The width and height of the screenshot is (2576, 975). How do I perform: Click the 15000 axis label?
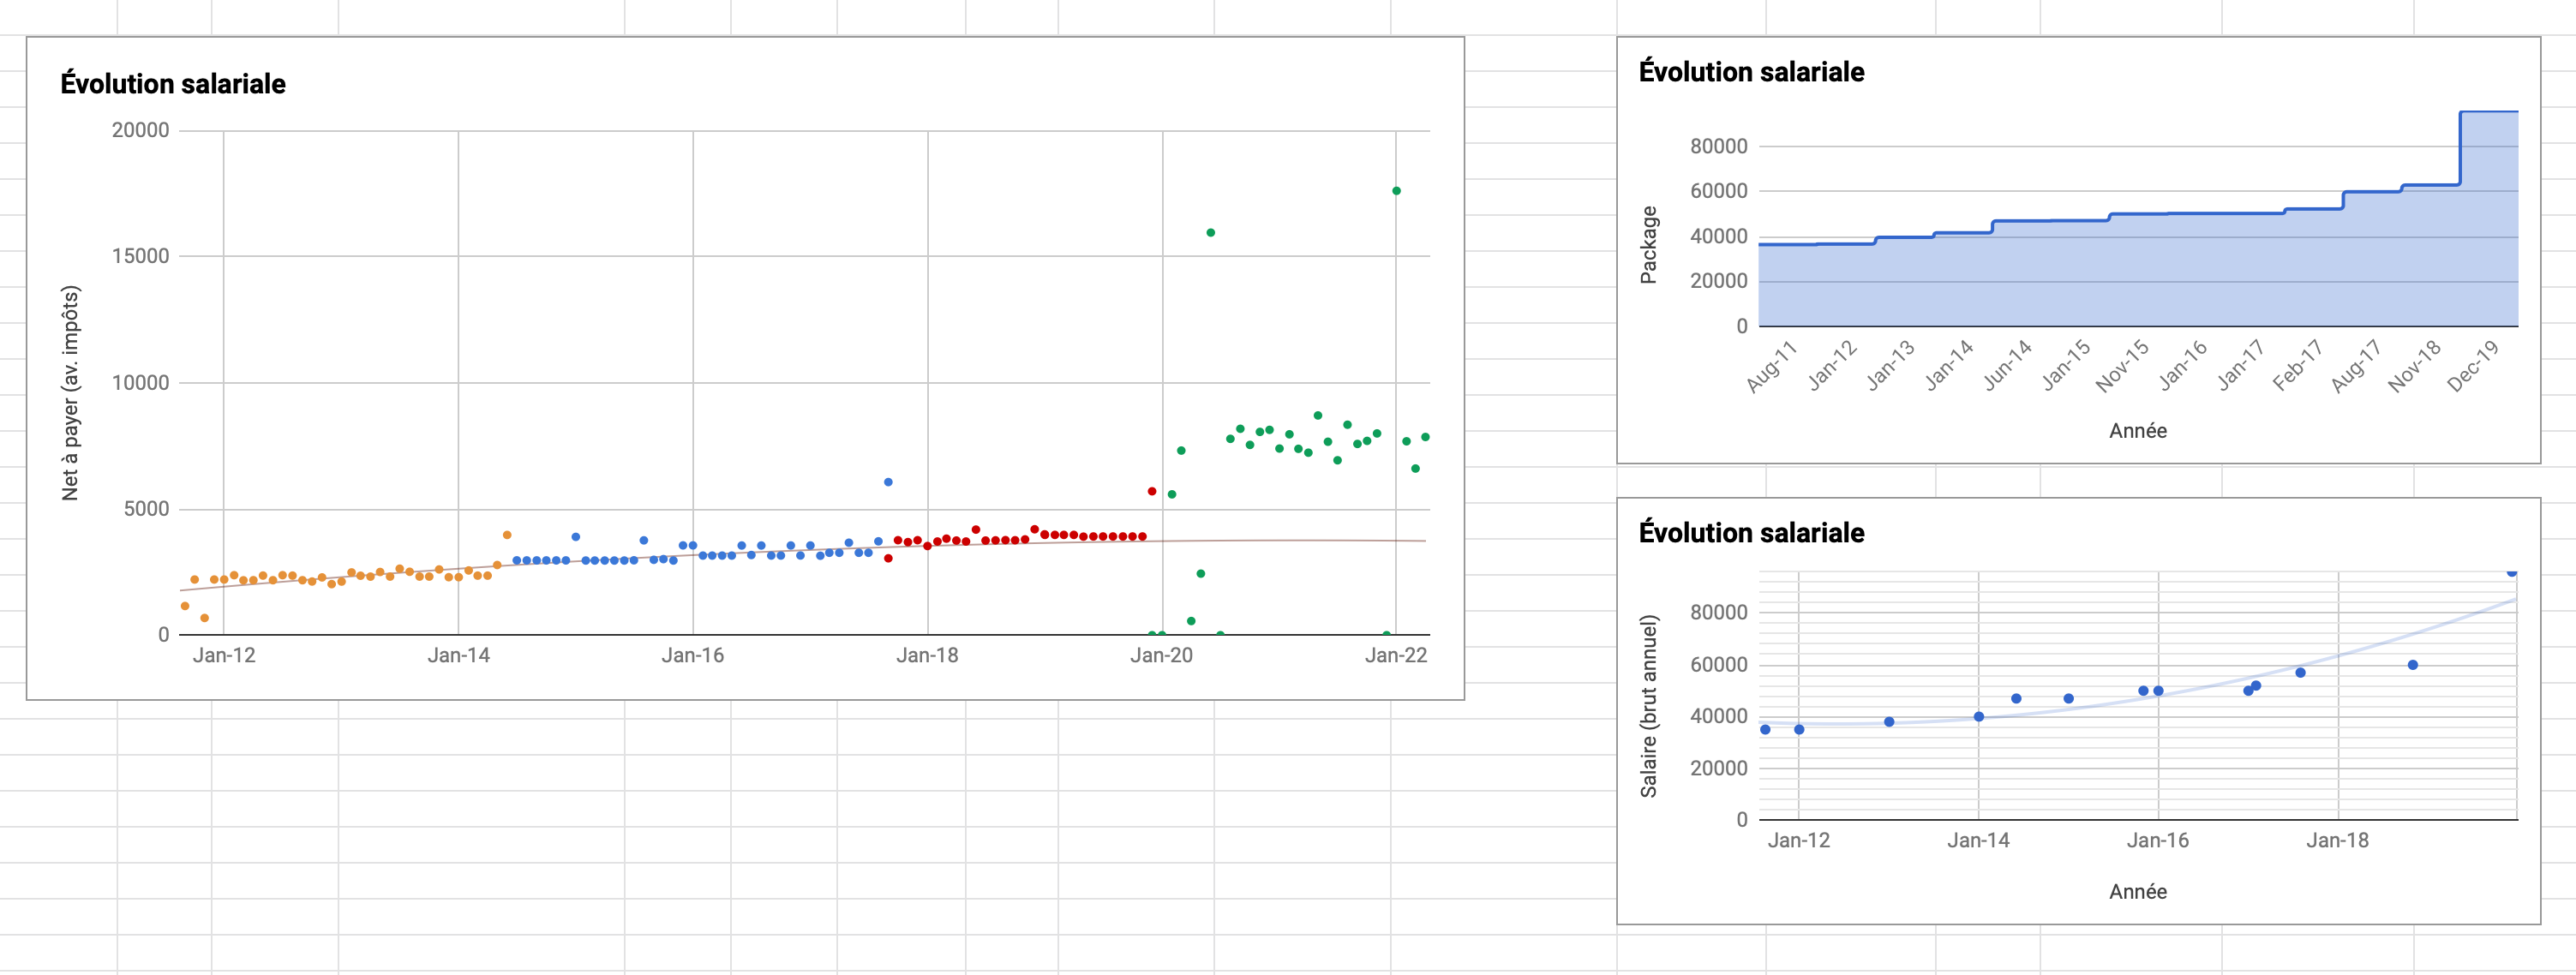pyautogui.click(x=140, y=256)
